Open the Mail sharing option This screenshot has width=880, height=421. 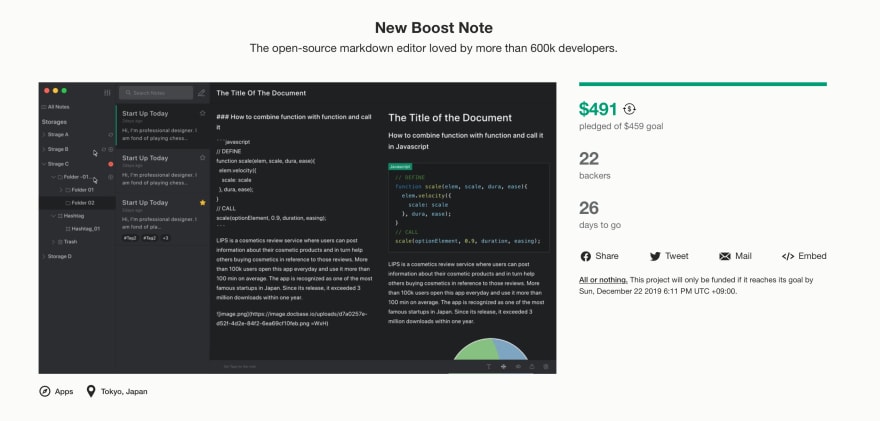[x=735, y=256]
